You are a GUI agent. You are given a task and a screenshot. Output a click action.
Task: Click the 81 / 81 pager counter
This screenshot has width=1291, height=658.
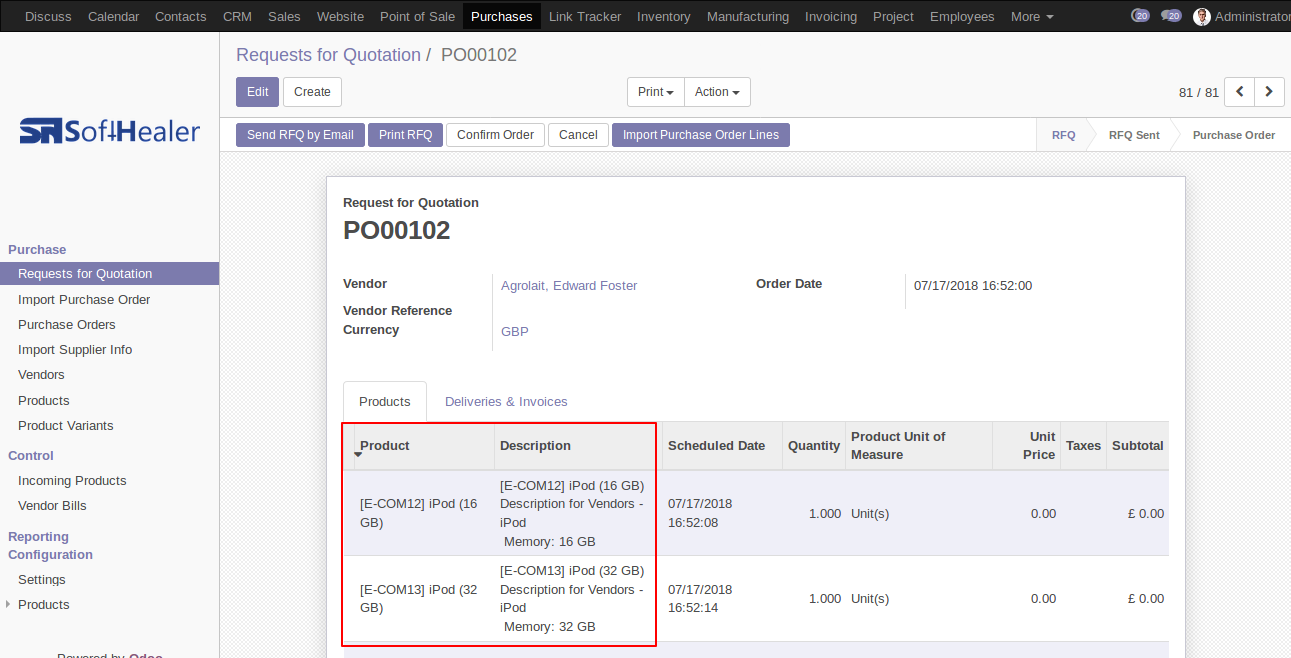1198,93
